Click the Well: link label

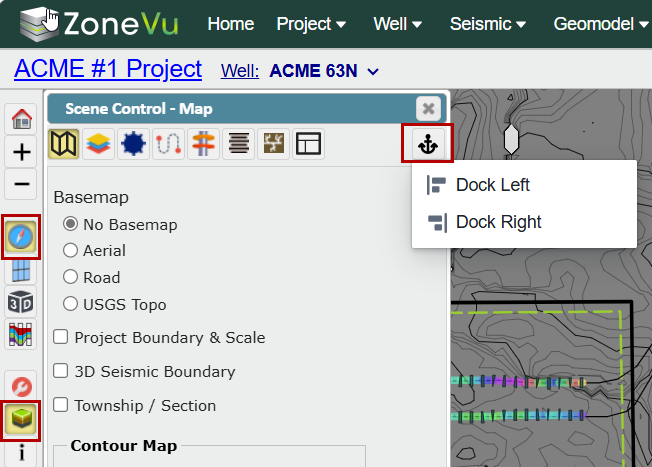click(240, 71)
